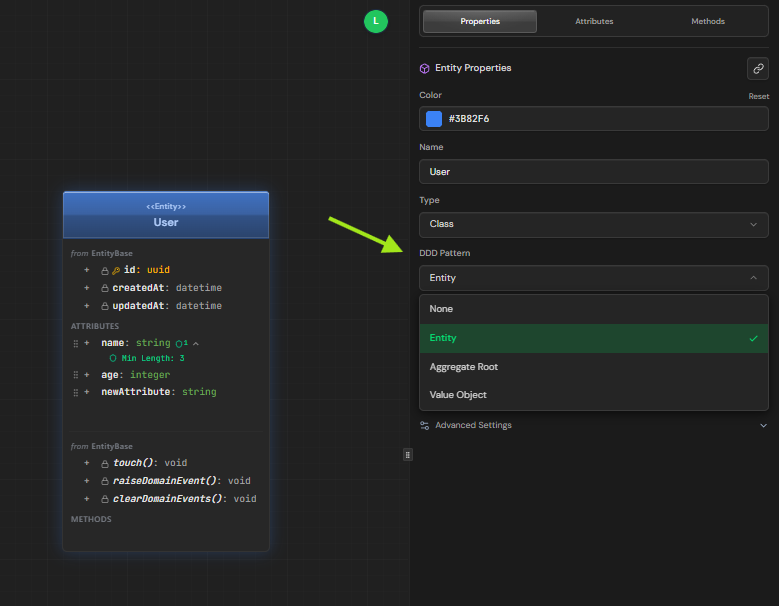Open the Type dropdown showing Class
This screenshot has height=606, width=779.
coord(593,224)
